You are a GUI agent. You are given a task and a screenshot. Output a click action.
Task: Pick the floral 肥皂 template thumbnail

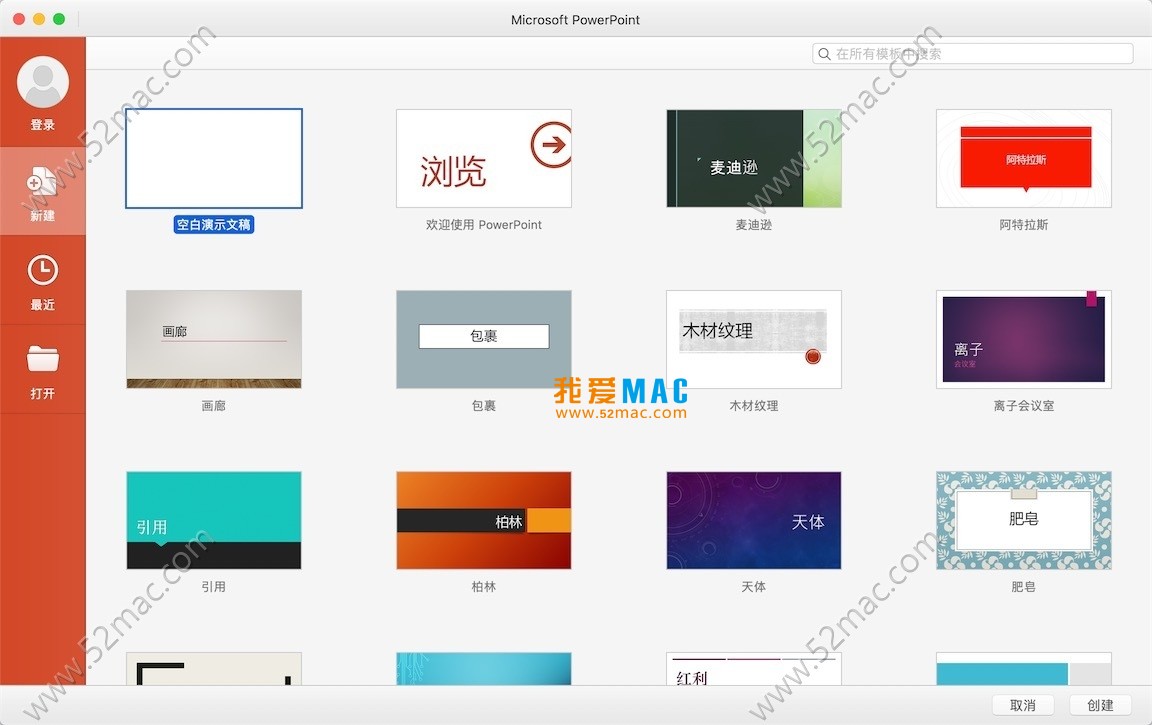[x=1023, y=520]
